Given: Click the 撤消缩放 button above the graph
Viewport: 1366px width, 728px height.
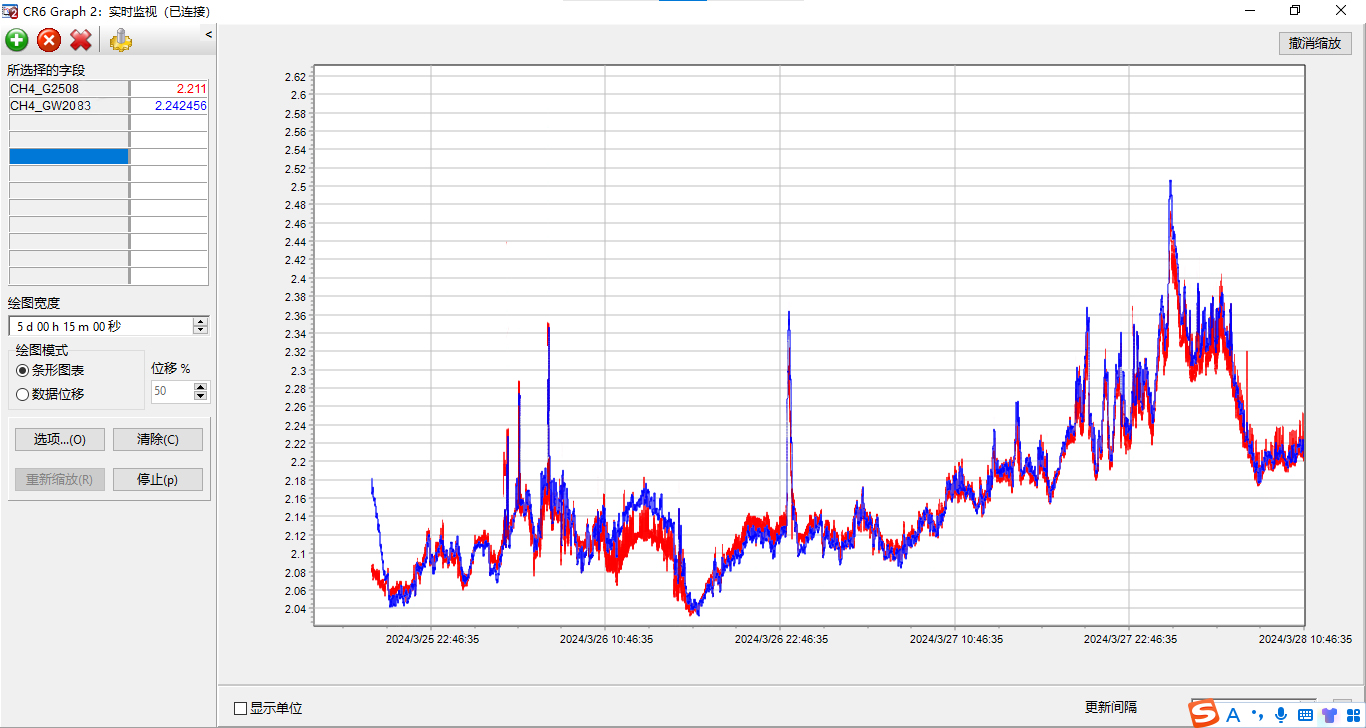Looking at the screenshot, I should click(x=1315, y=43).
